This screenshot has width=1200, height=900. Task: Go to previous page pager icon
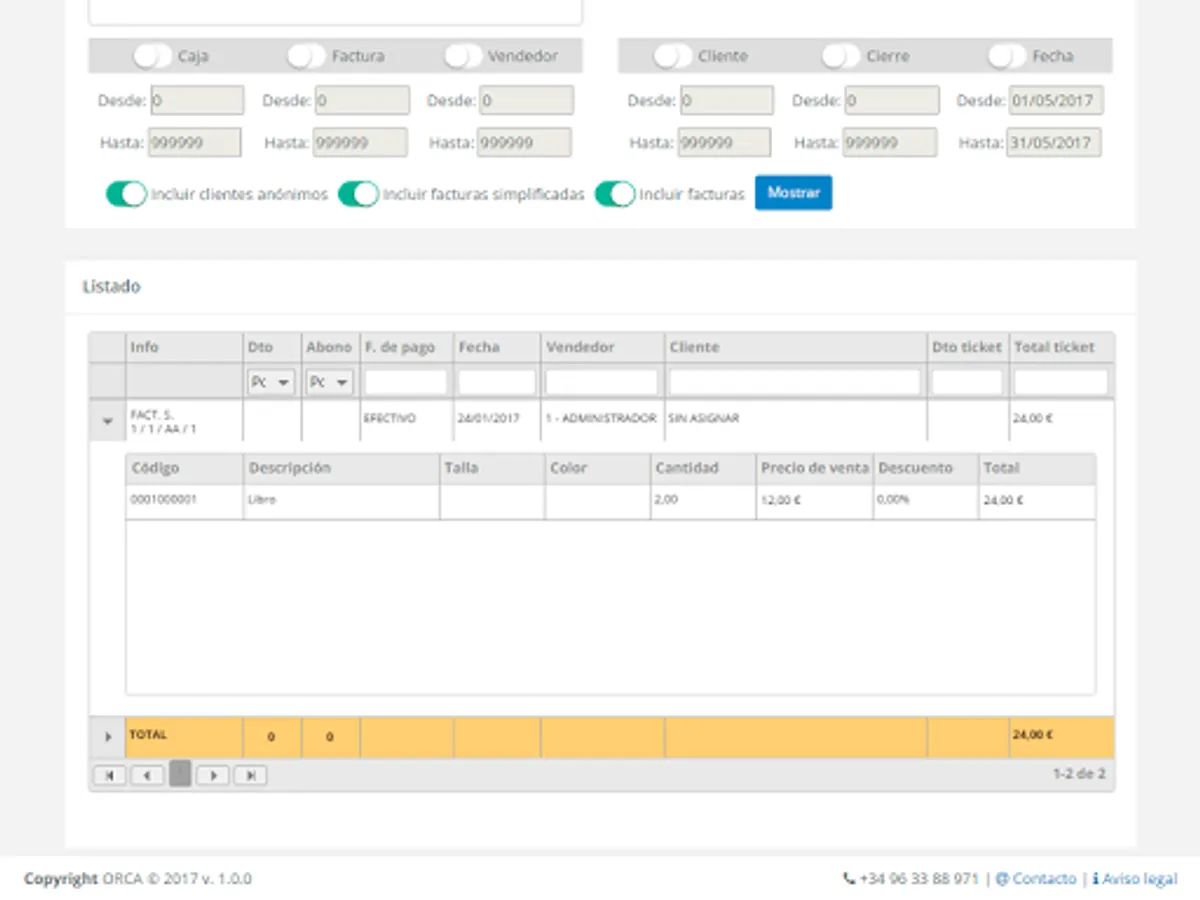point(147,775)
